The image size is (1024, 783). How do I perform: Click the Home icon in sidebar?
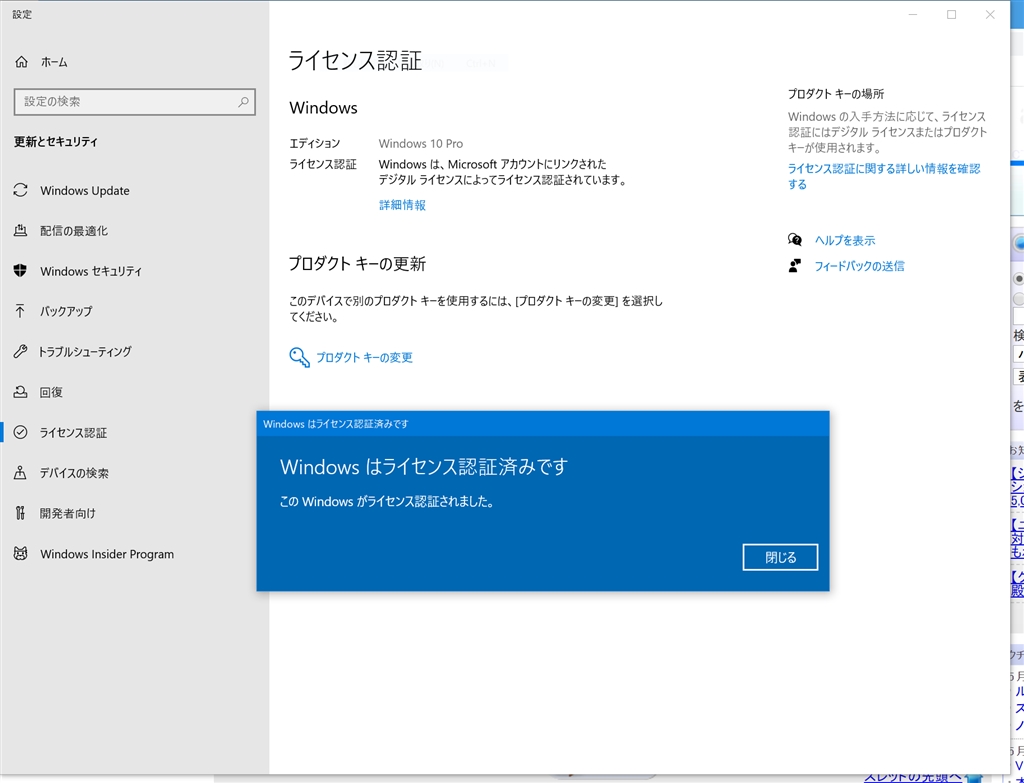[x=22, y=62]
